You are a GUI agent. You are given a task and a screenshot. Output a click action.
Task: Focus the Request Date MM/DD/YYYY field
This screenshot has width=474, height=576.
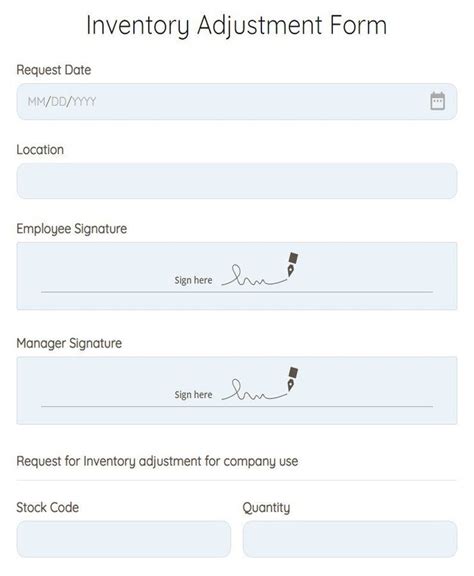237,101
